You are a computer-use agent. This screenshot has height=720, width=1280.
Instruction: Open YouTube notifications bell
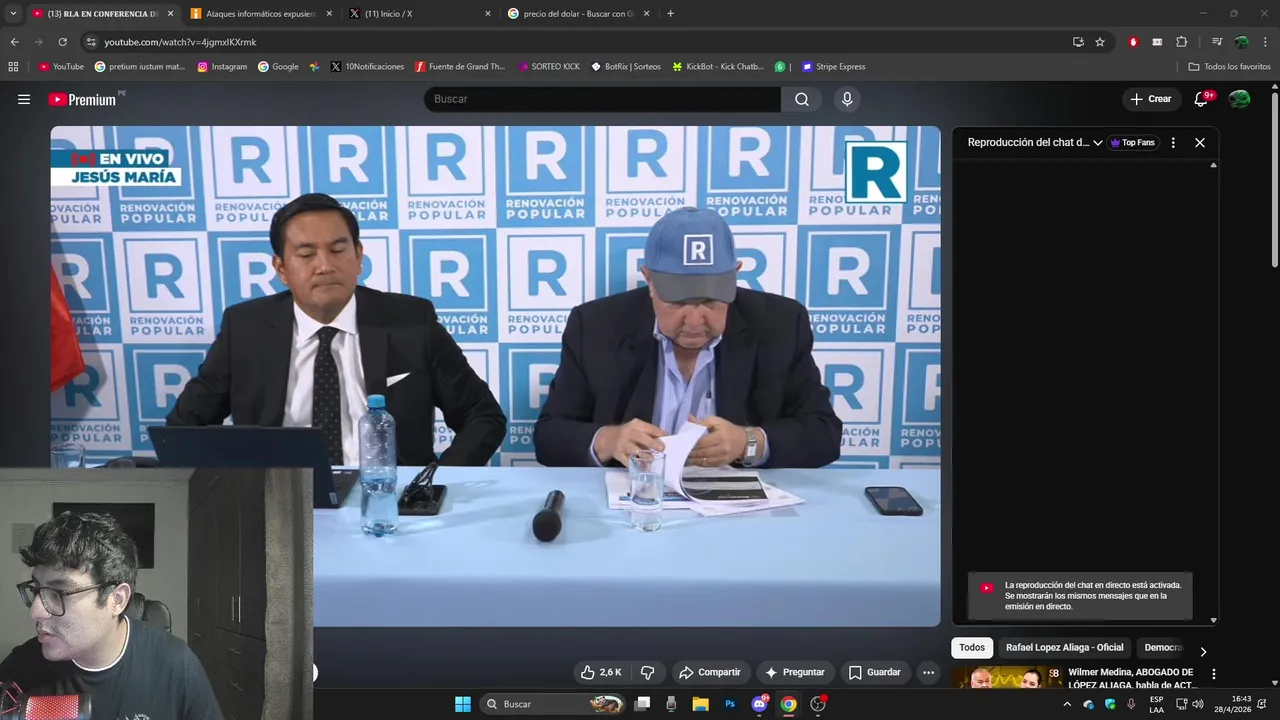[x=1201, y=99]
